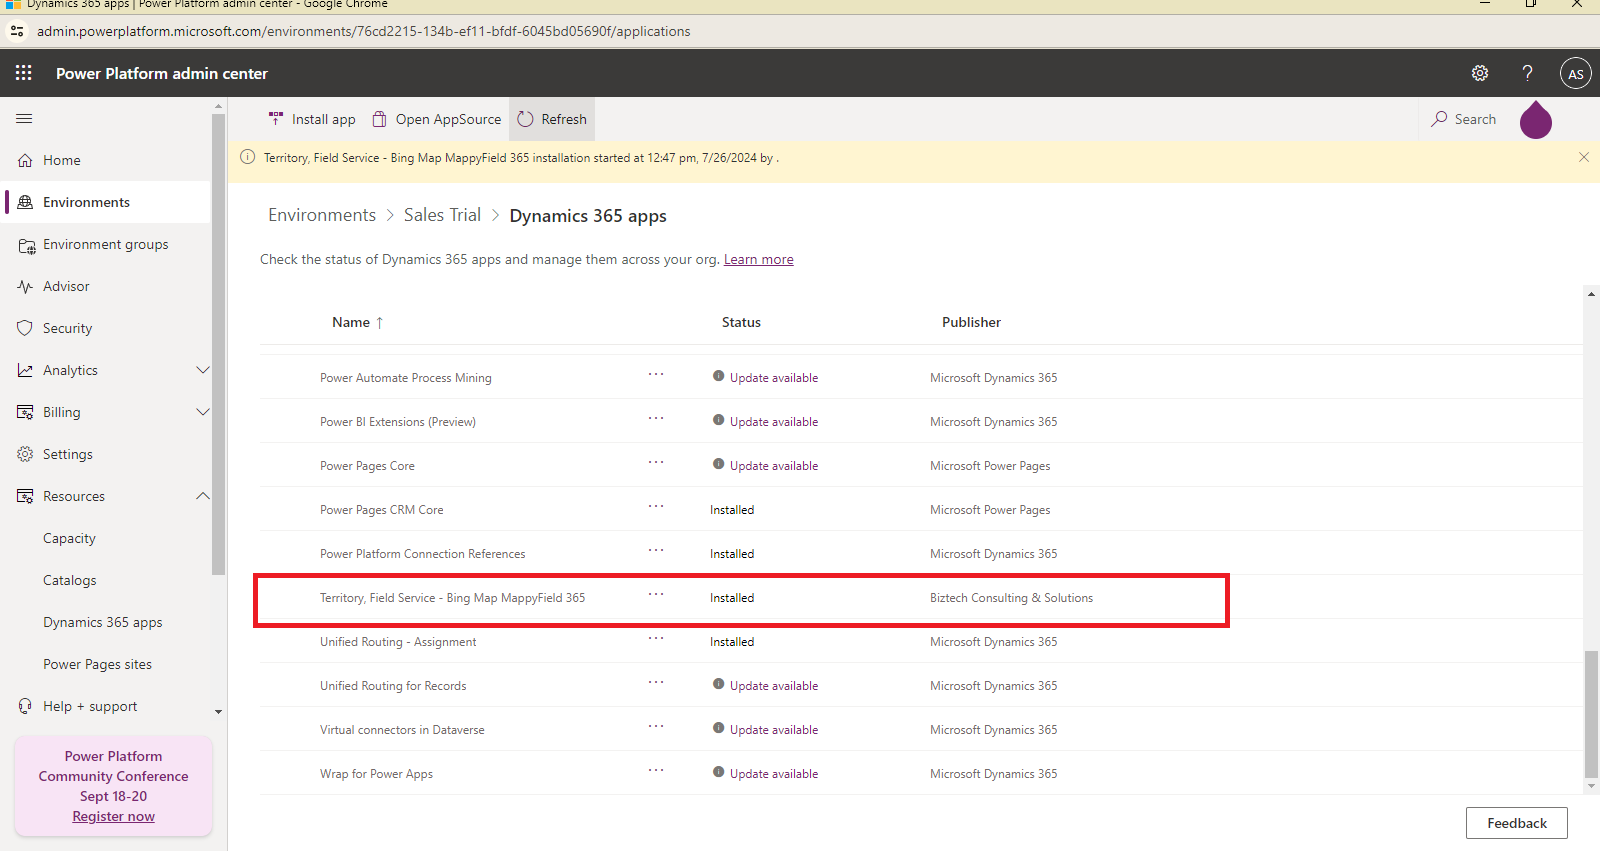Screen dimensions: 1600x858
Task: Select the Territory, Field Service - Bing Map row name
Action: [x=452, y=598]
